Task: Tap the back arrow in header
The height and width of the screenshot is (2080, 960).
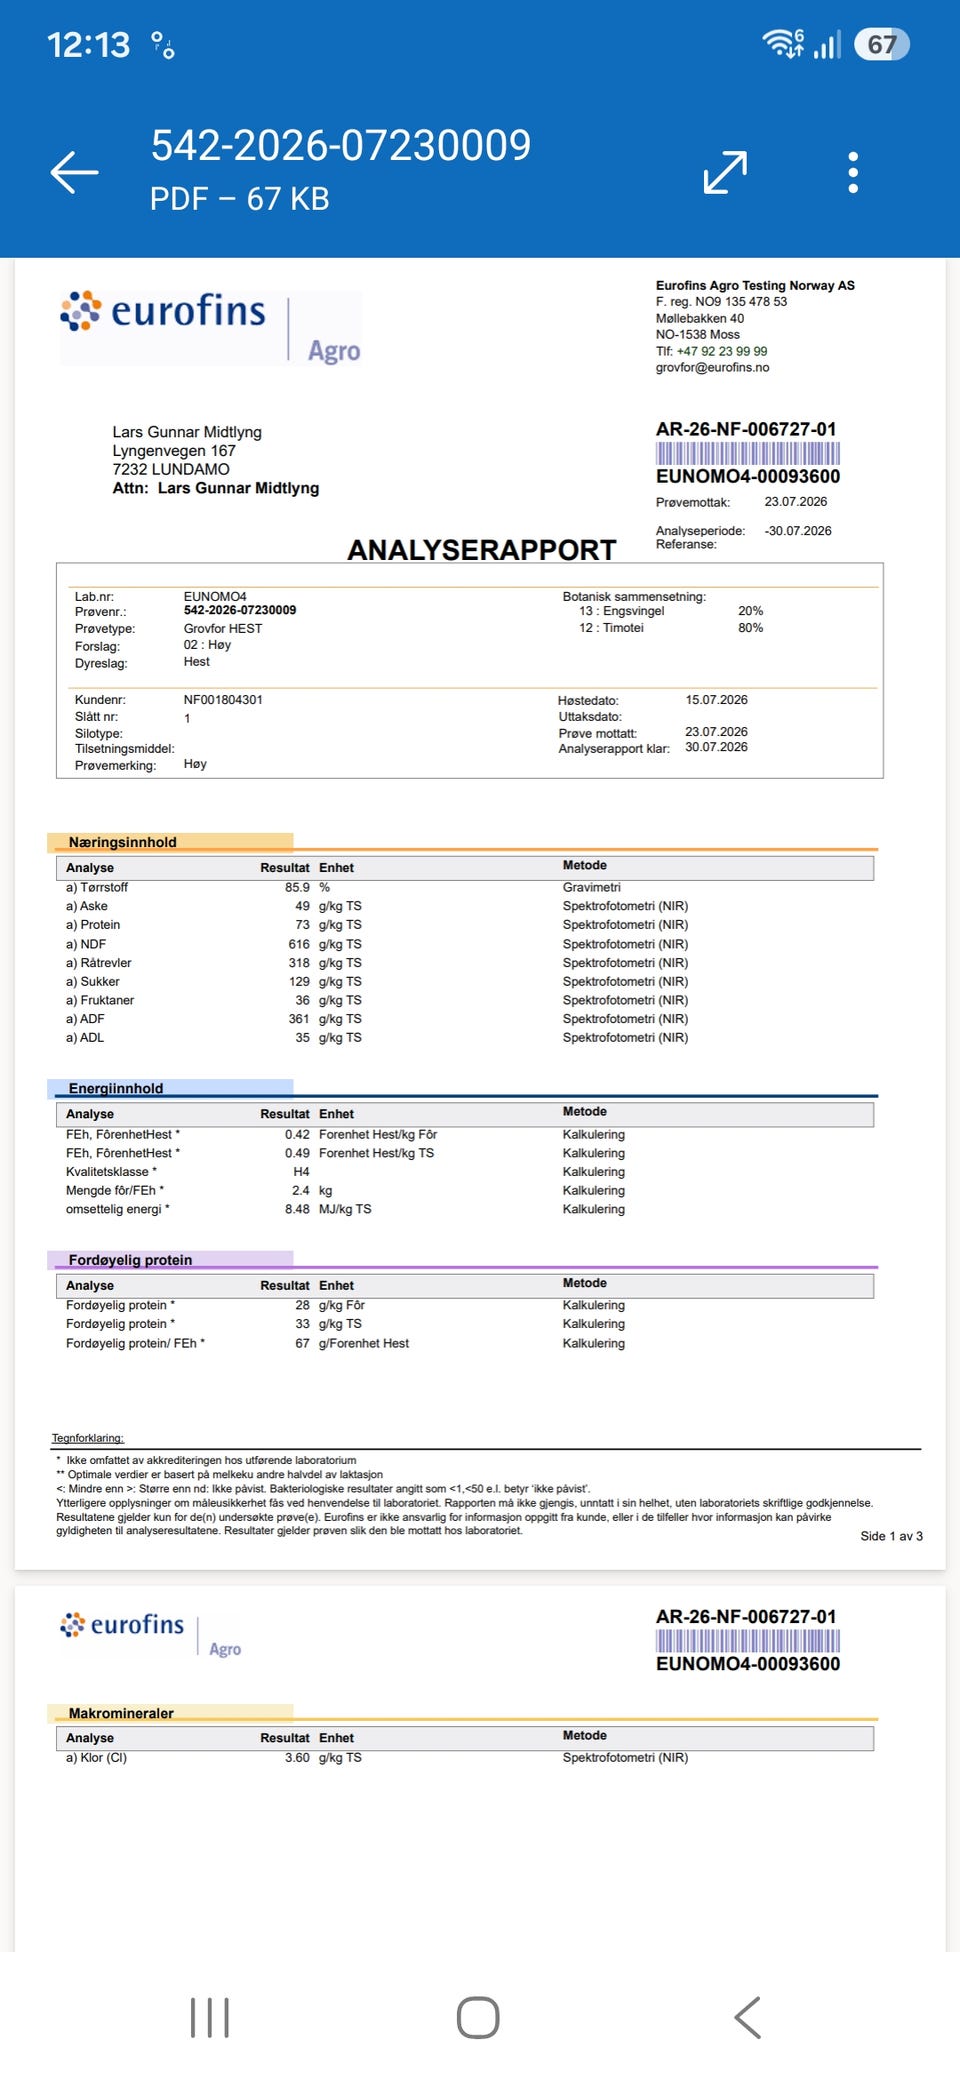Action: coord(74,172)
